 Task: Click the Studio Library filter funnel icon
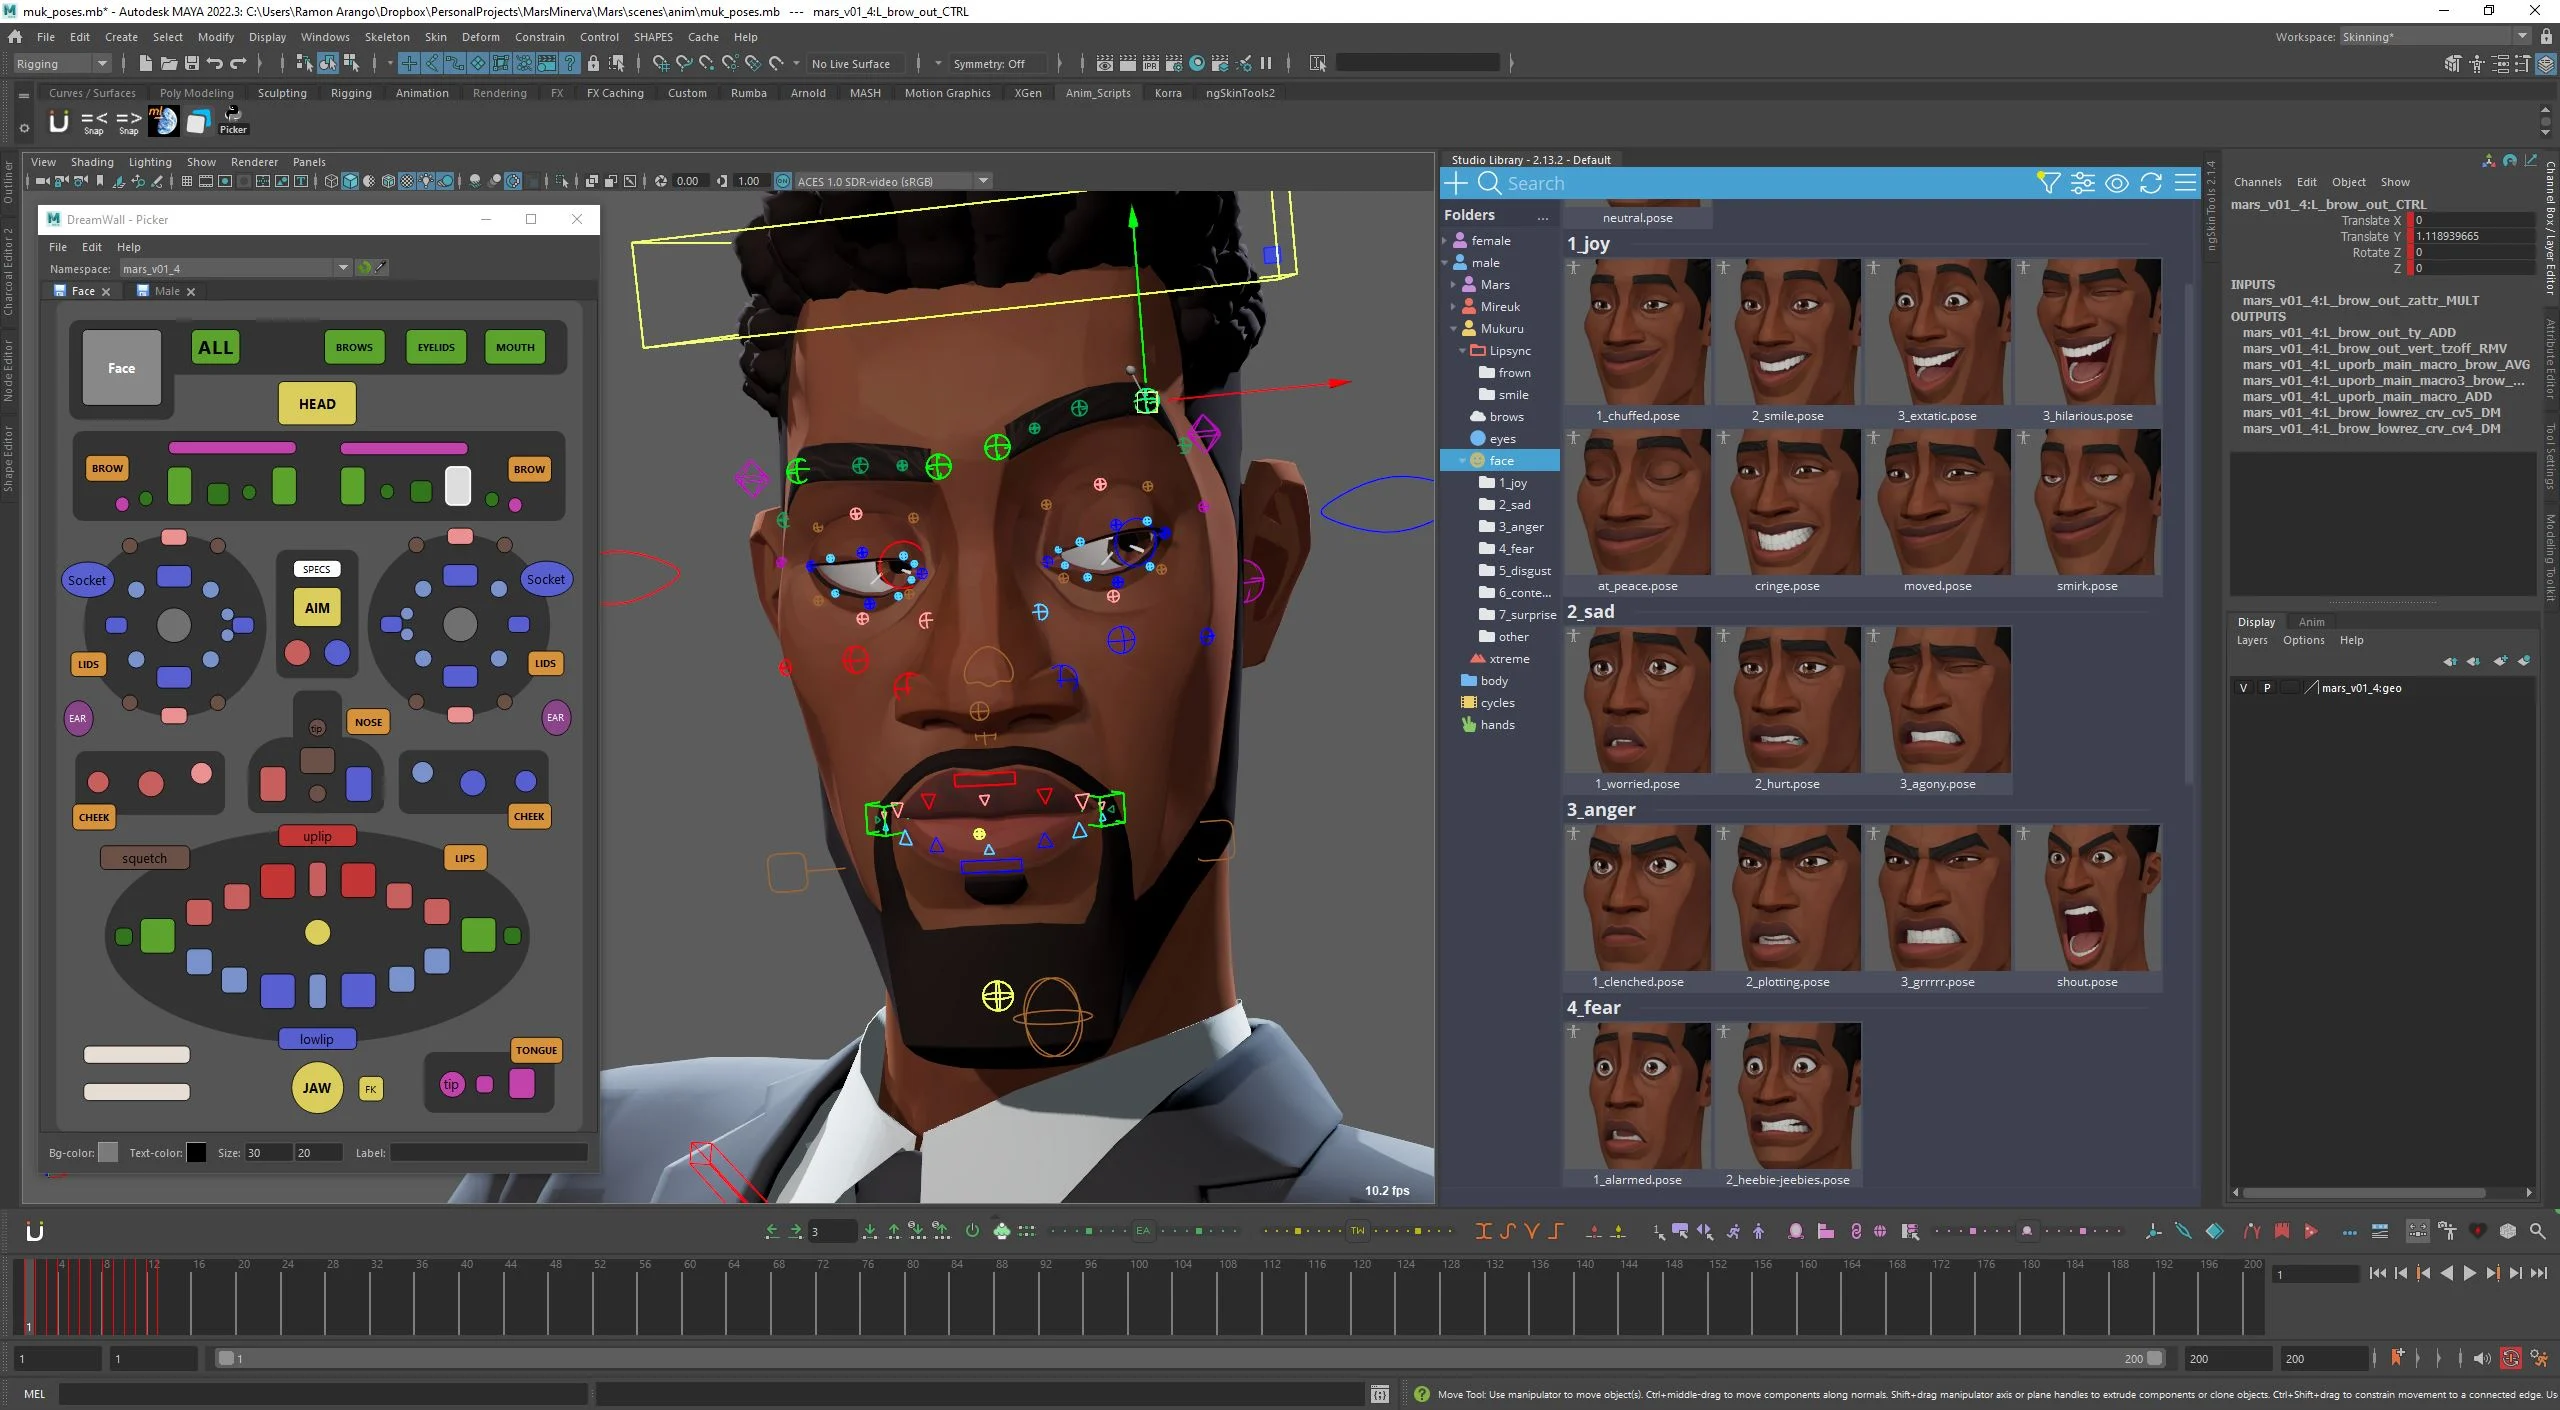(2048, 183)
